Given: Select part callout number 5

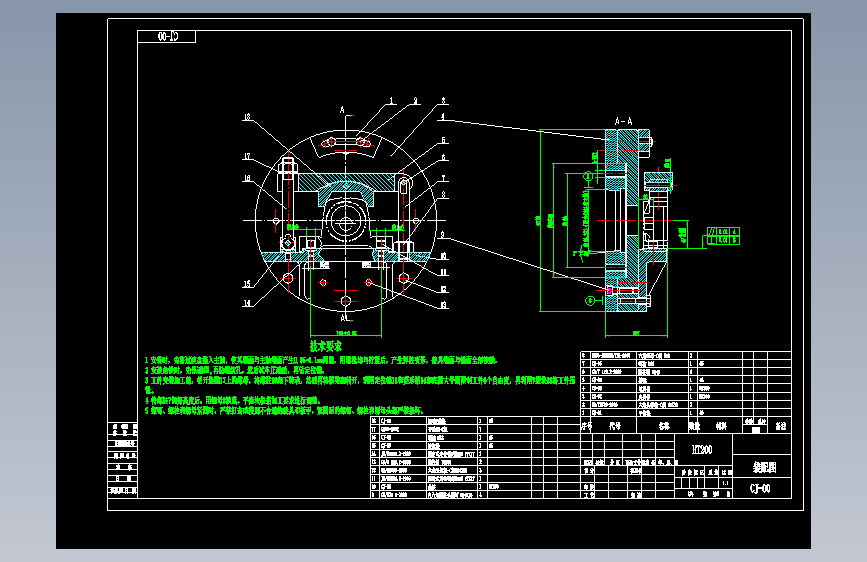Looking at the screenshot, I should pos(443,140).
